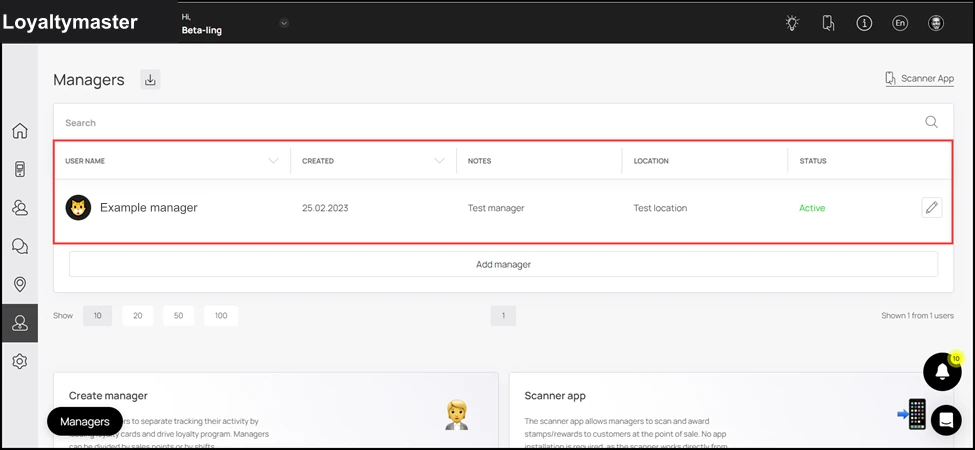This screenshot has width=975, height=450.
Task: Click the date 25.02.2023
Action: coord(325,208)
